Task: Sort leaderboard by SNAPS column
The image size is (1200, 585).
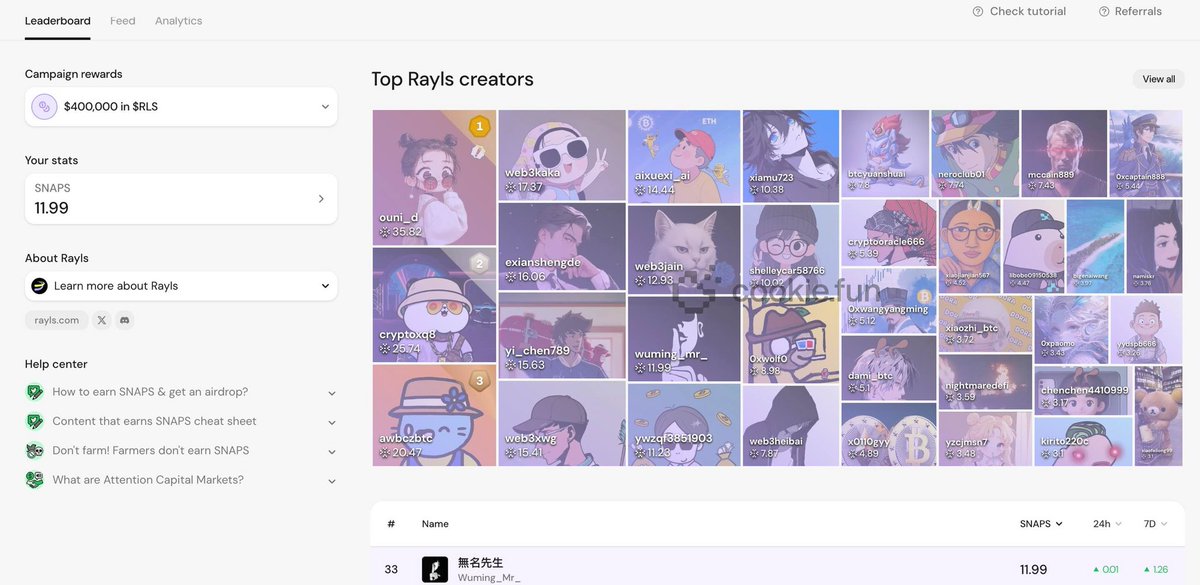Action: (x=1041, y=524)
